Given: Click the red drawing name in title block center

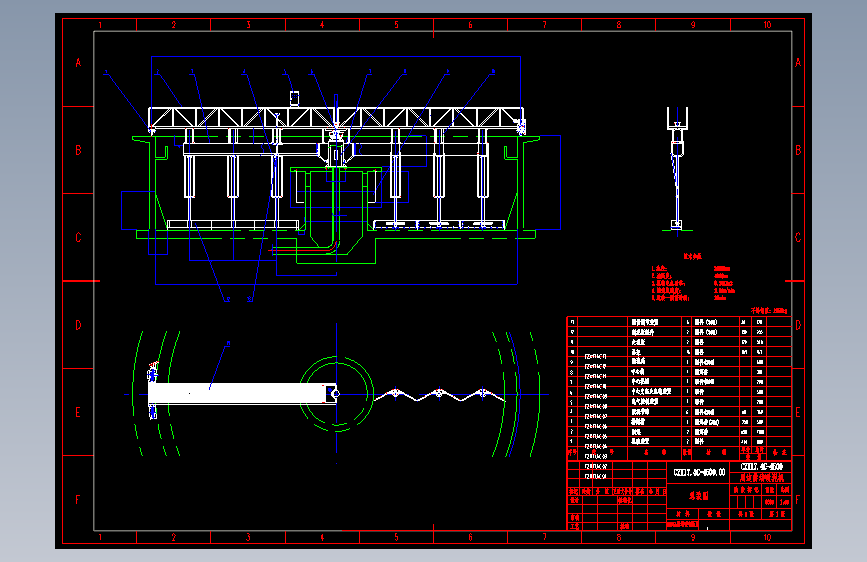Looking at the screenshot, I should click(x=698, y=496).
